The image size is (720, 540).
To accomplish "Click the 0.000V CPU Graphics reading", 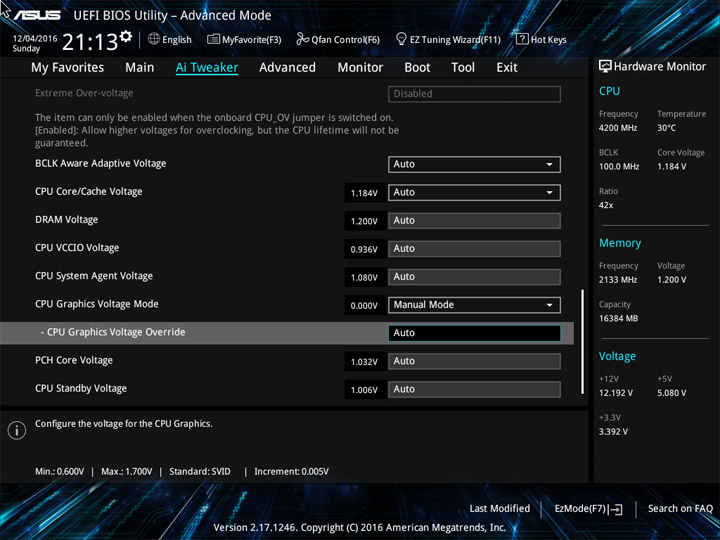I will [x=364, y=306].
